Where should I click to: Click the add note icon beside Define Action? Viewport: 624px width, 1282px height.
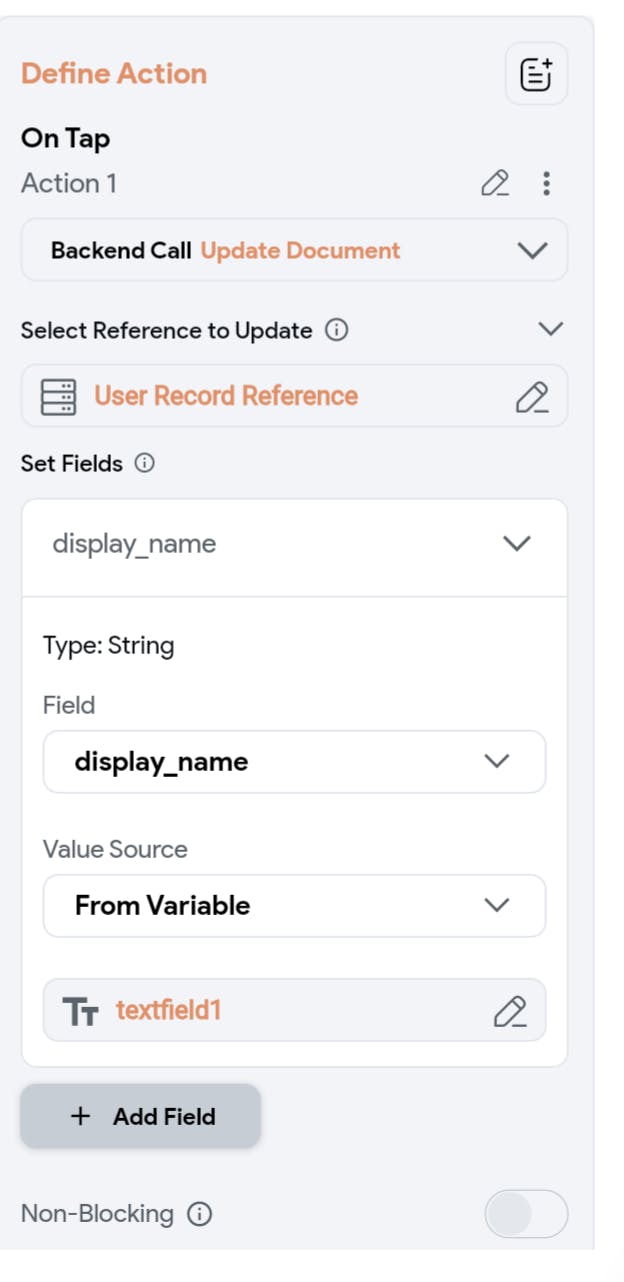[536, 74]
